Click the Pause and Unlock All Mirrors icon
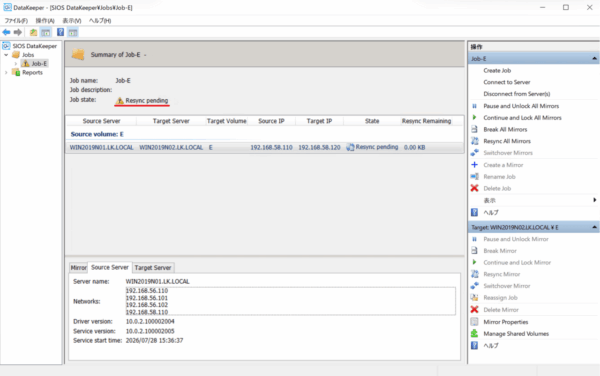Viewport: 600px width, 376px height. 474,106
